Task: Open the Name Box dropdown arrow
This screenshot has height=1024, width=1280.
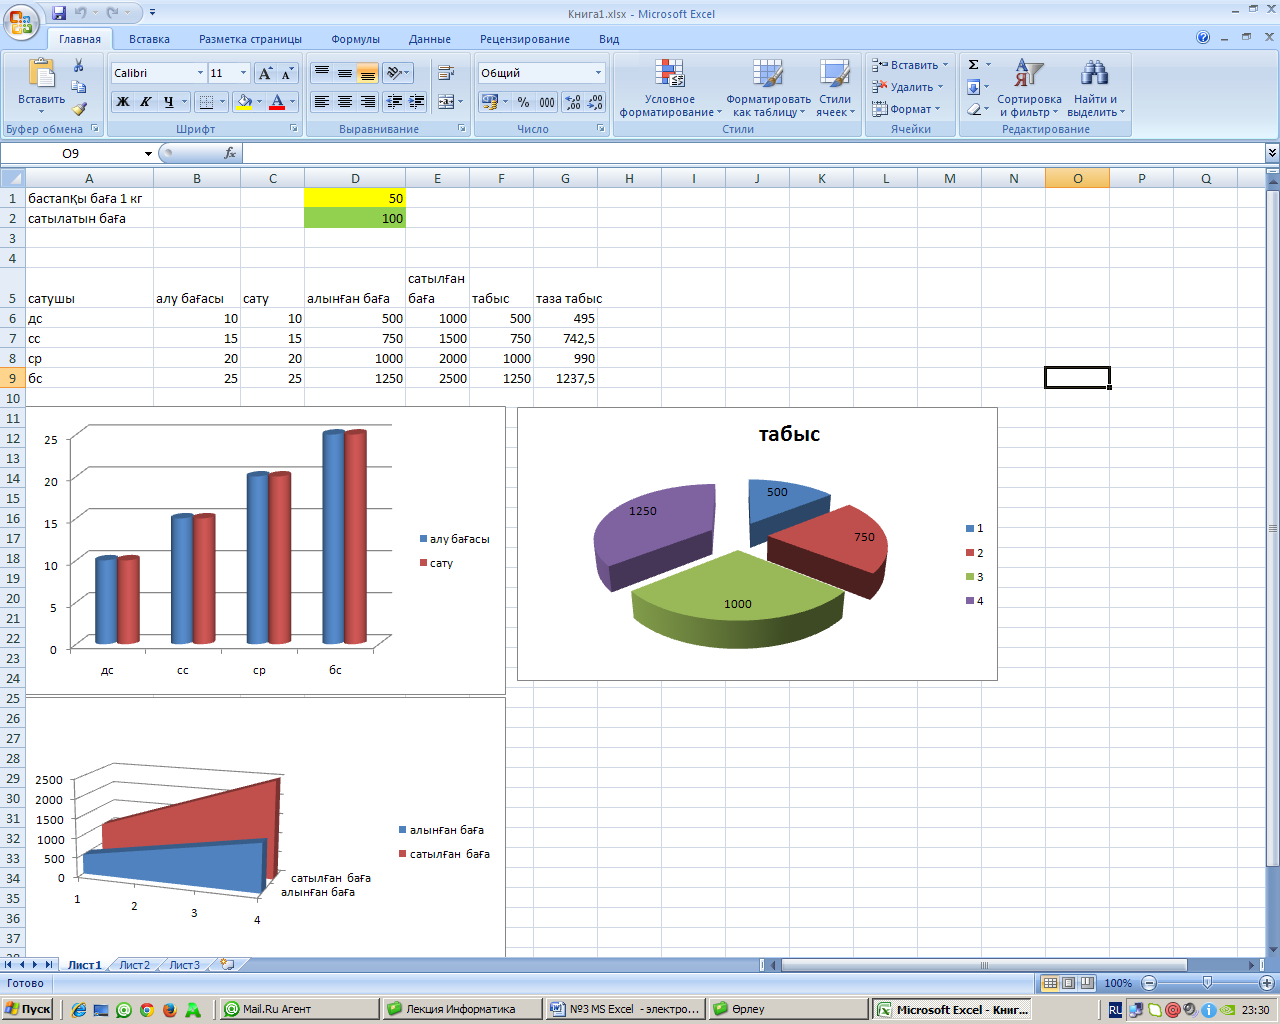Action: pos(148,153)
